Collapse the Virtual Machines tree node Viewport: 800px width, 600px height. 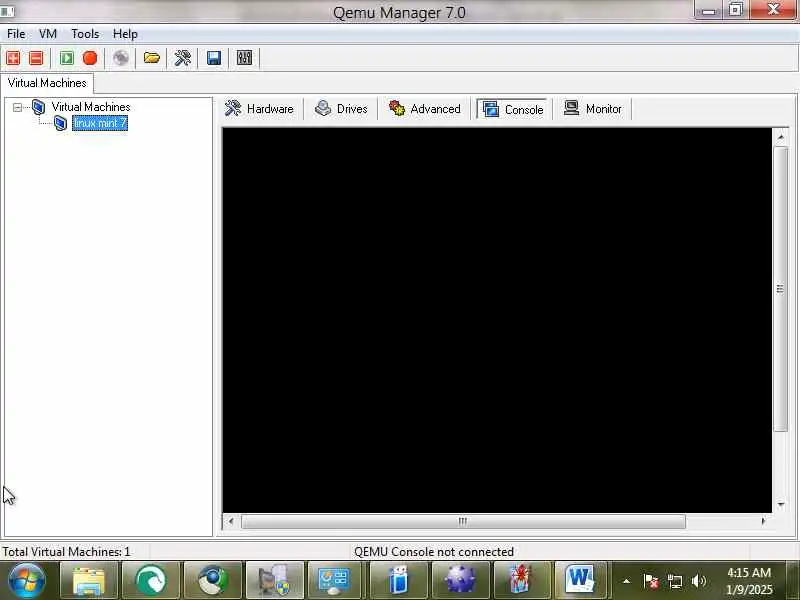[17, 107]
